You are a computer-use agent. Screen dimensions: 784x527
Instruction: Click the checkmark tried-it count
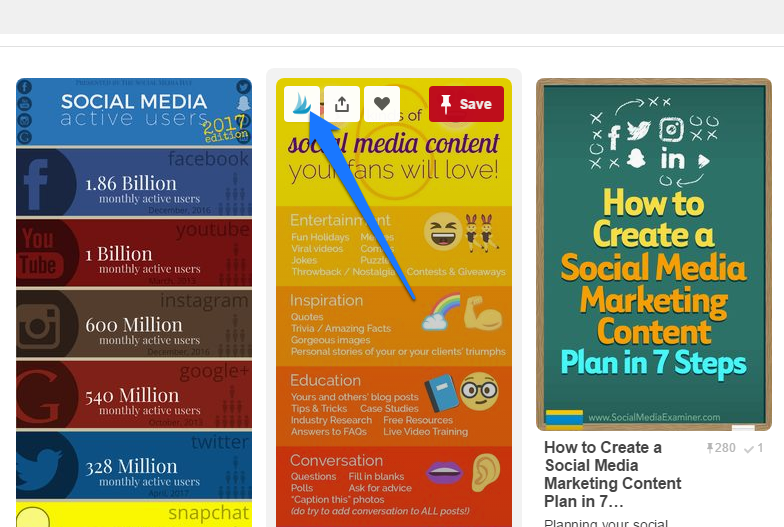point(754,448)
